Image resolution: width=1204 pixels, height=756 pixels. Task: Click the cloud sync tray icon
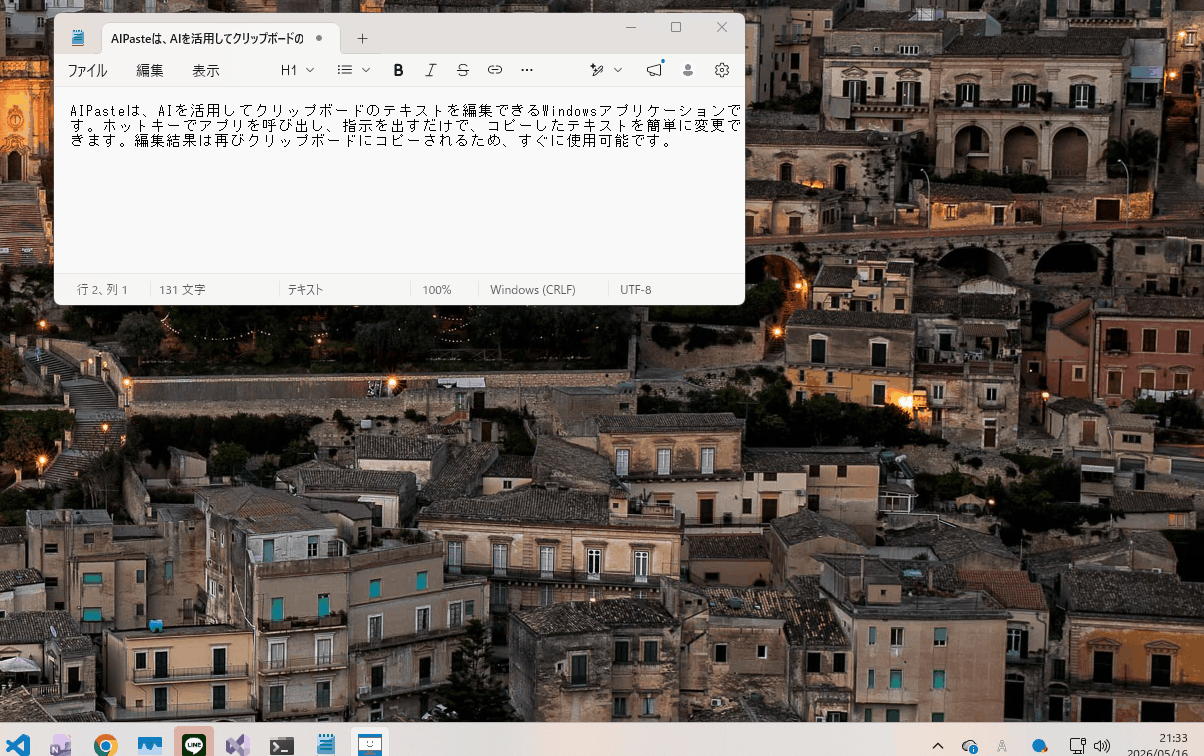click(969, 746)
